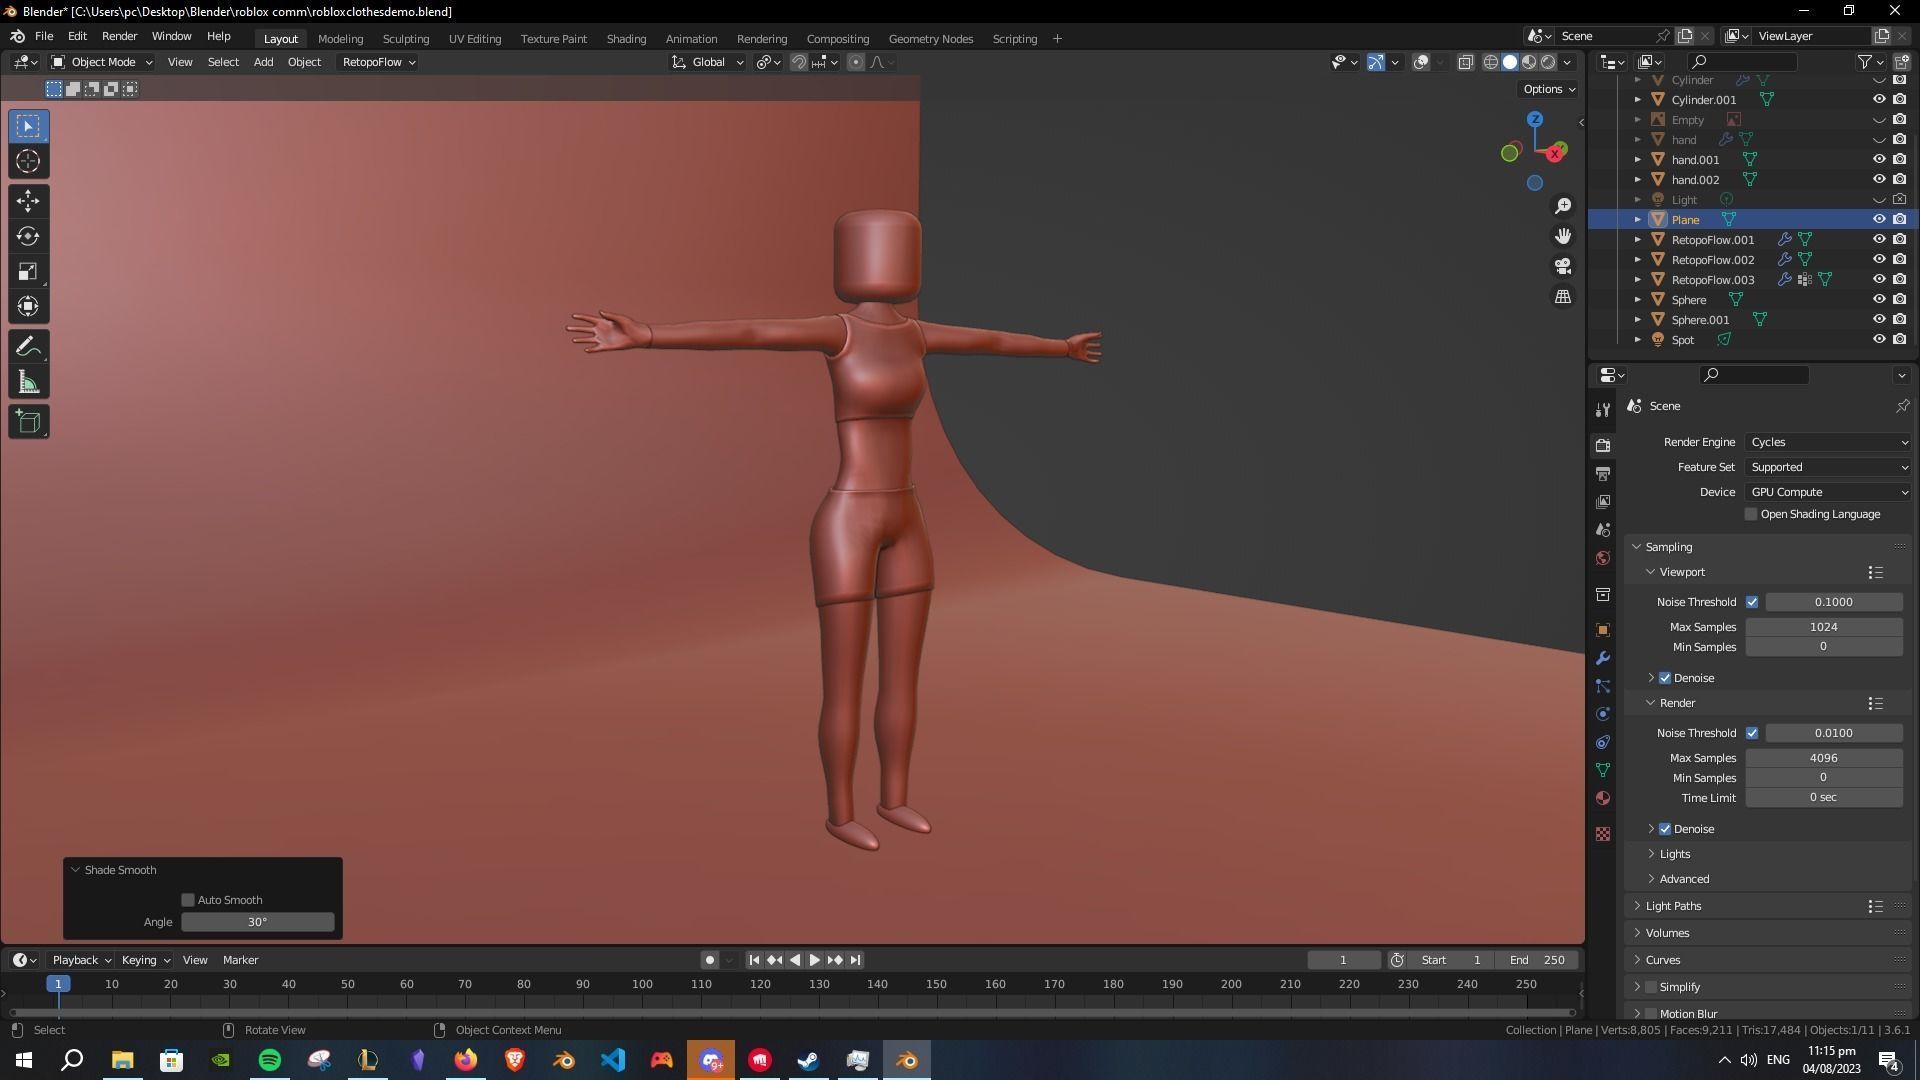Open the RetopoFlow header button
Viewport: 1920px width, 1080px height.
378,62
